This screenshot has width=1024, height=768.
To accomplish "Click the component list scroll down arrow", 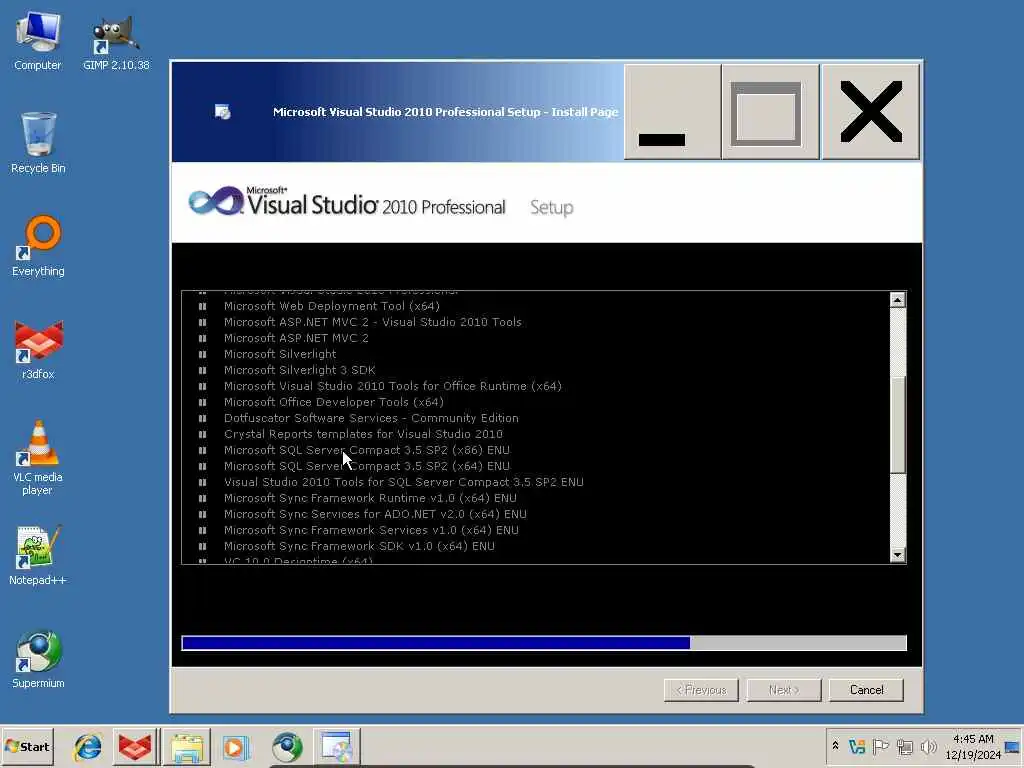I will (897, 554).
